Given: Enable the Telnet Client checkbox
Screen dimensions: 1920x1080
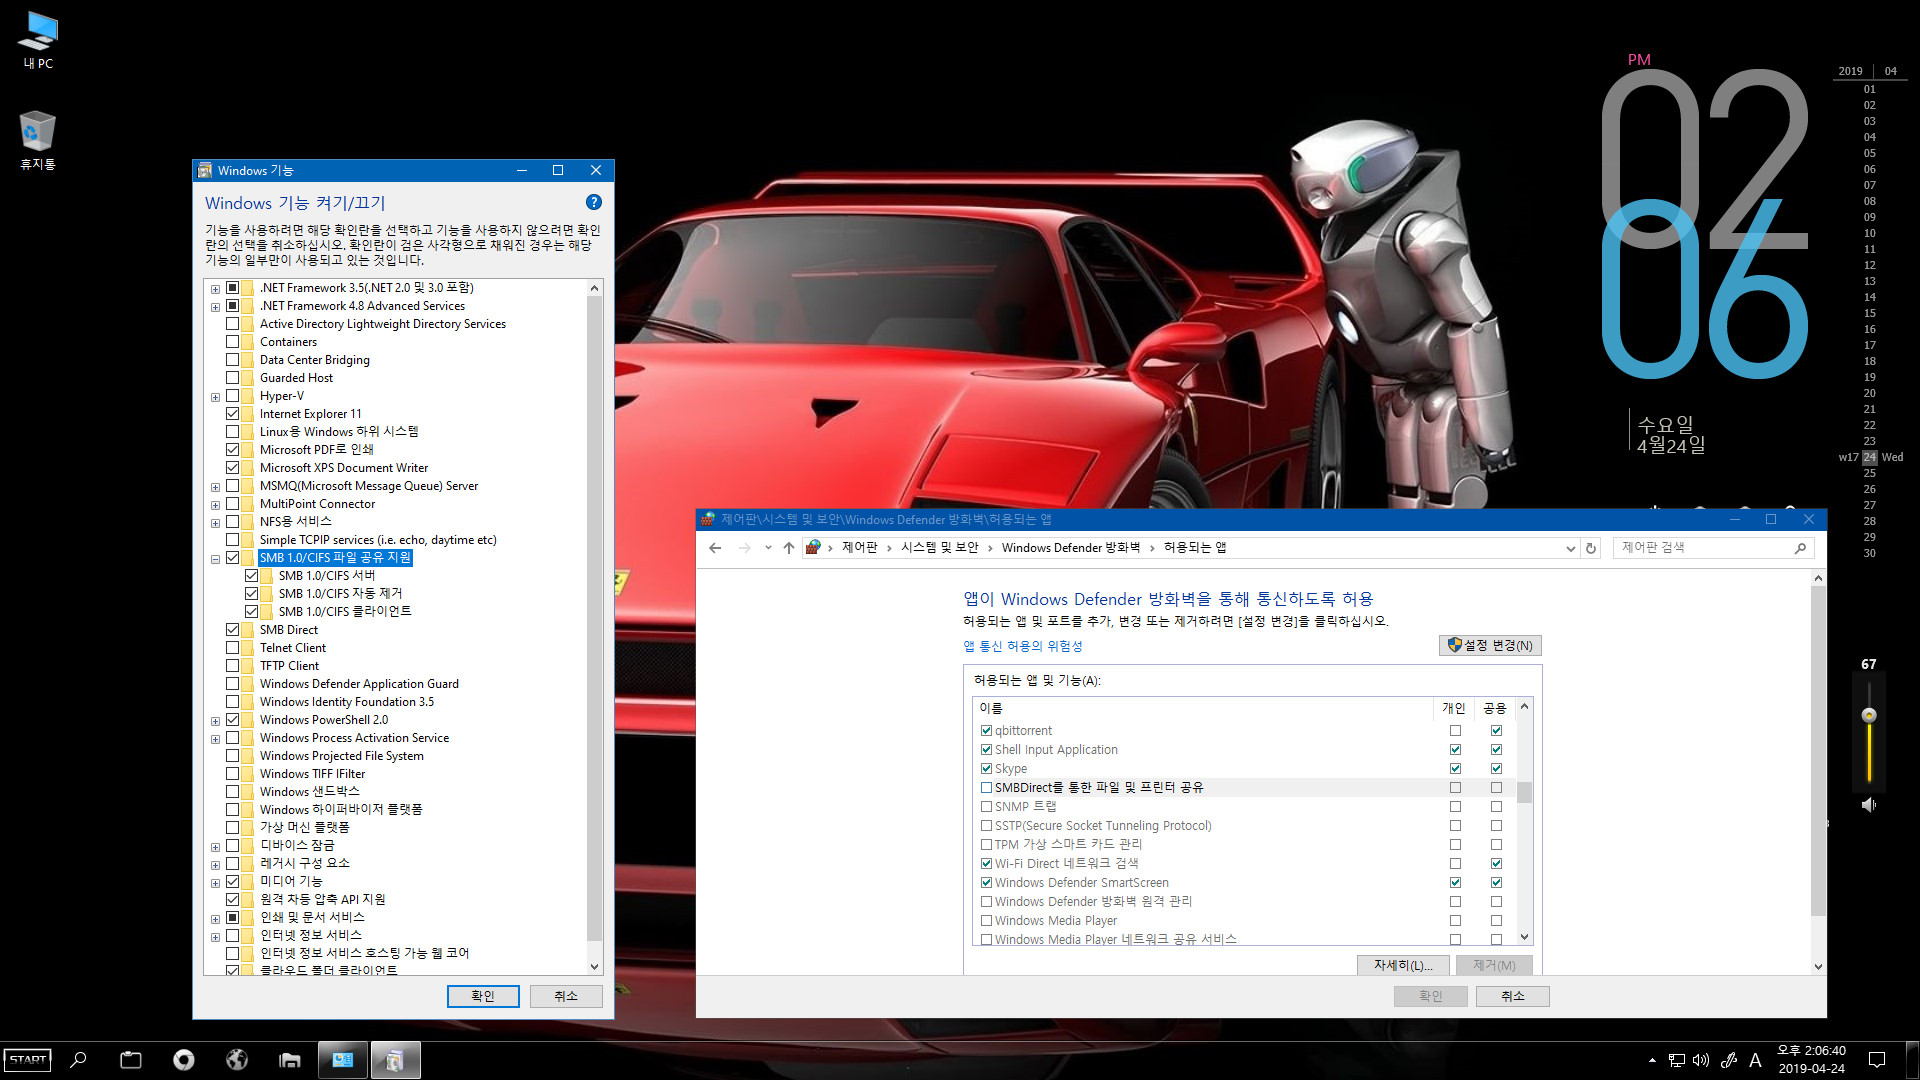Looking at the screenshot, I should click(232, 648).
